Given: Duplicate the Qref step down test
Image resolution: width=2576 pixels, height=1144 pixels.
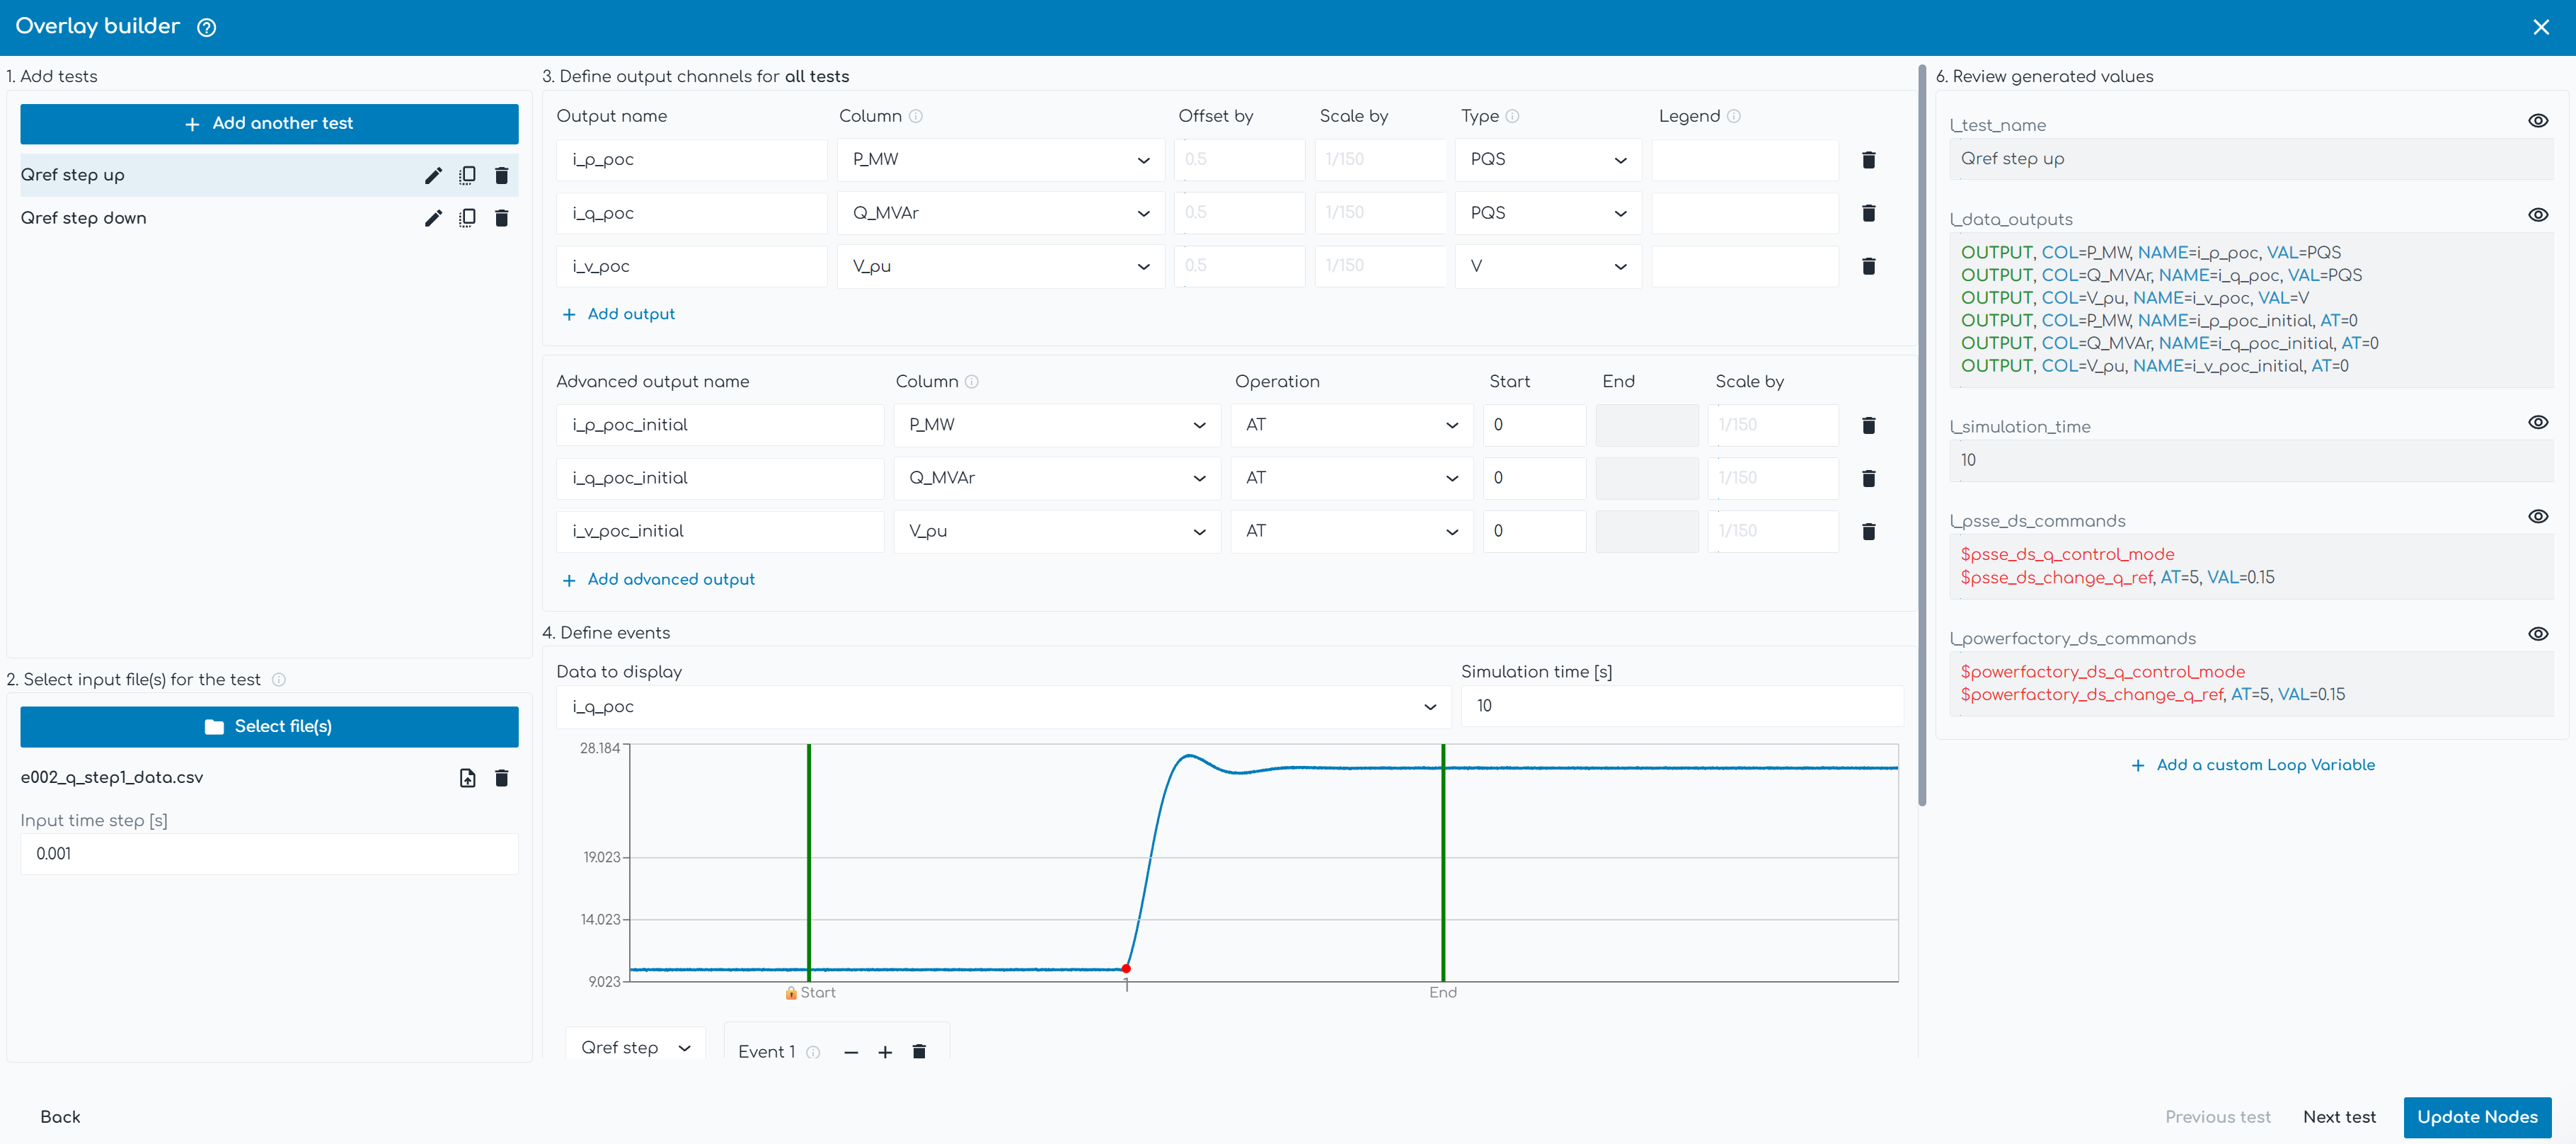Looking at the screenshot, I should click(467, 218).
